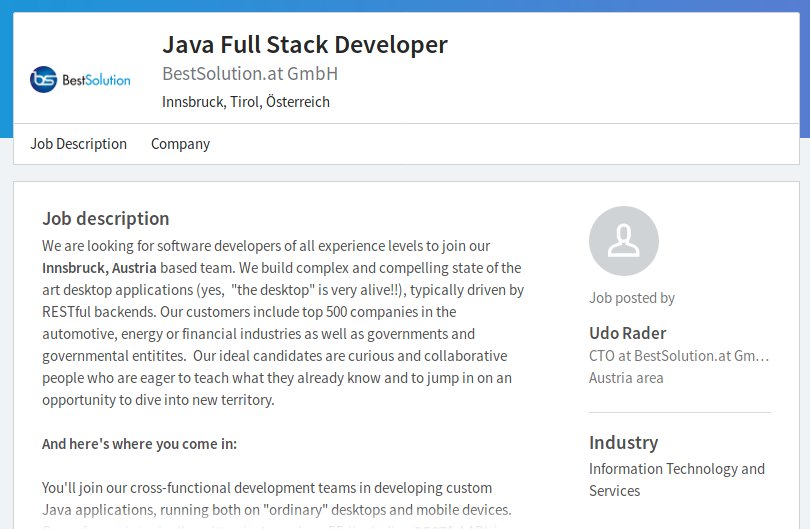
Task: Click the job poster avatar placeholder
Action: [624, 241]
